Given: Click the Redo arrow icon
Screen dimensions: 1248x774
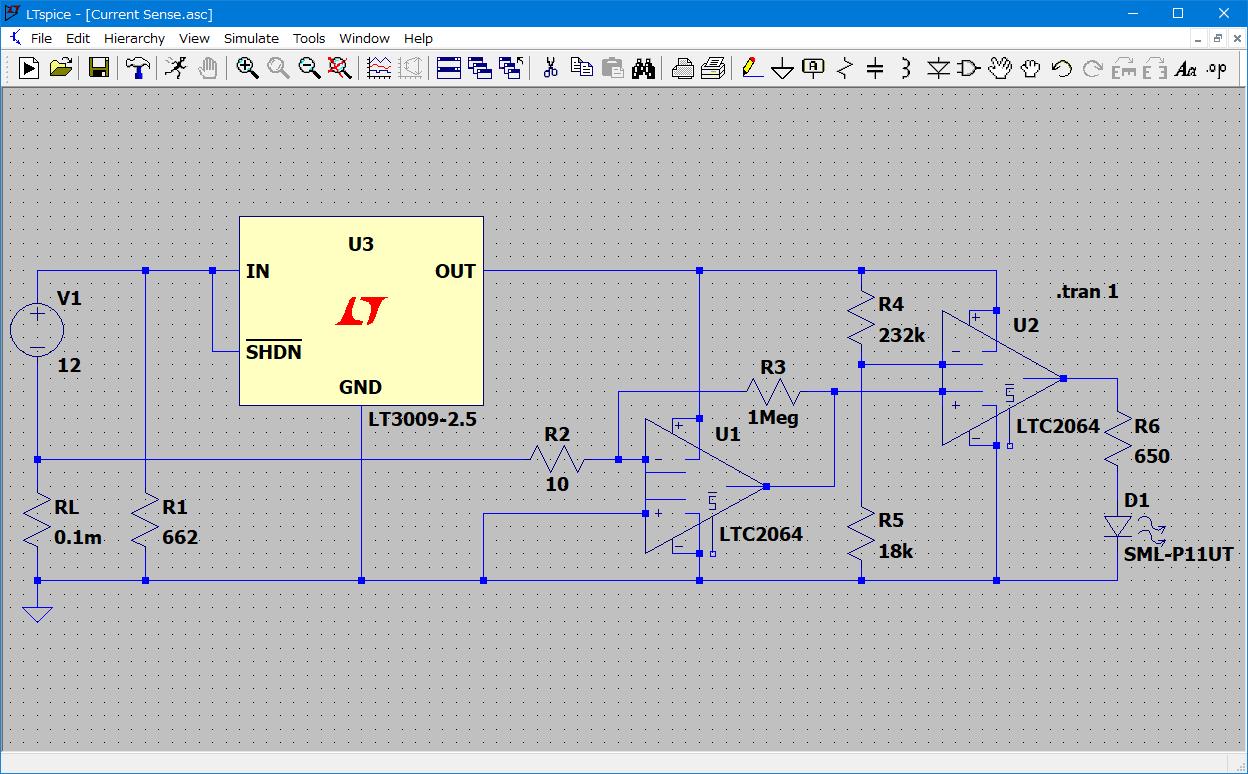Looking at the screenshot, I should pyautogui.click(x=1092, y=68).
